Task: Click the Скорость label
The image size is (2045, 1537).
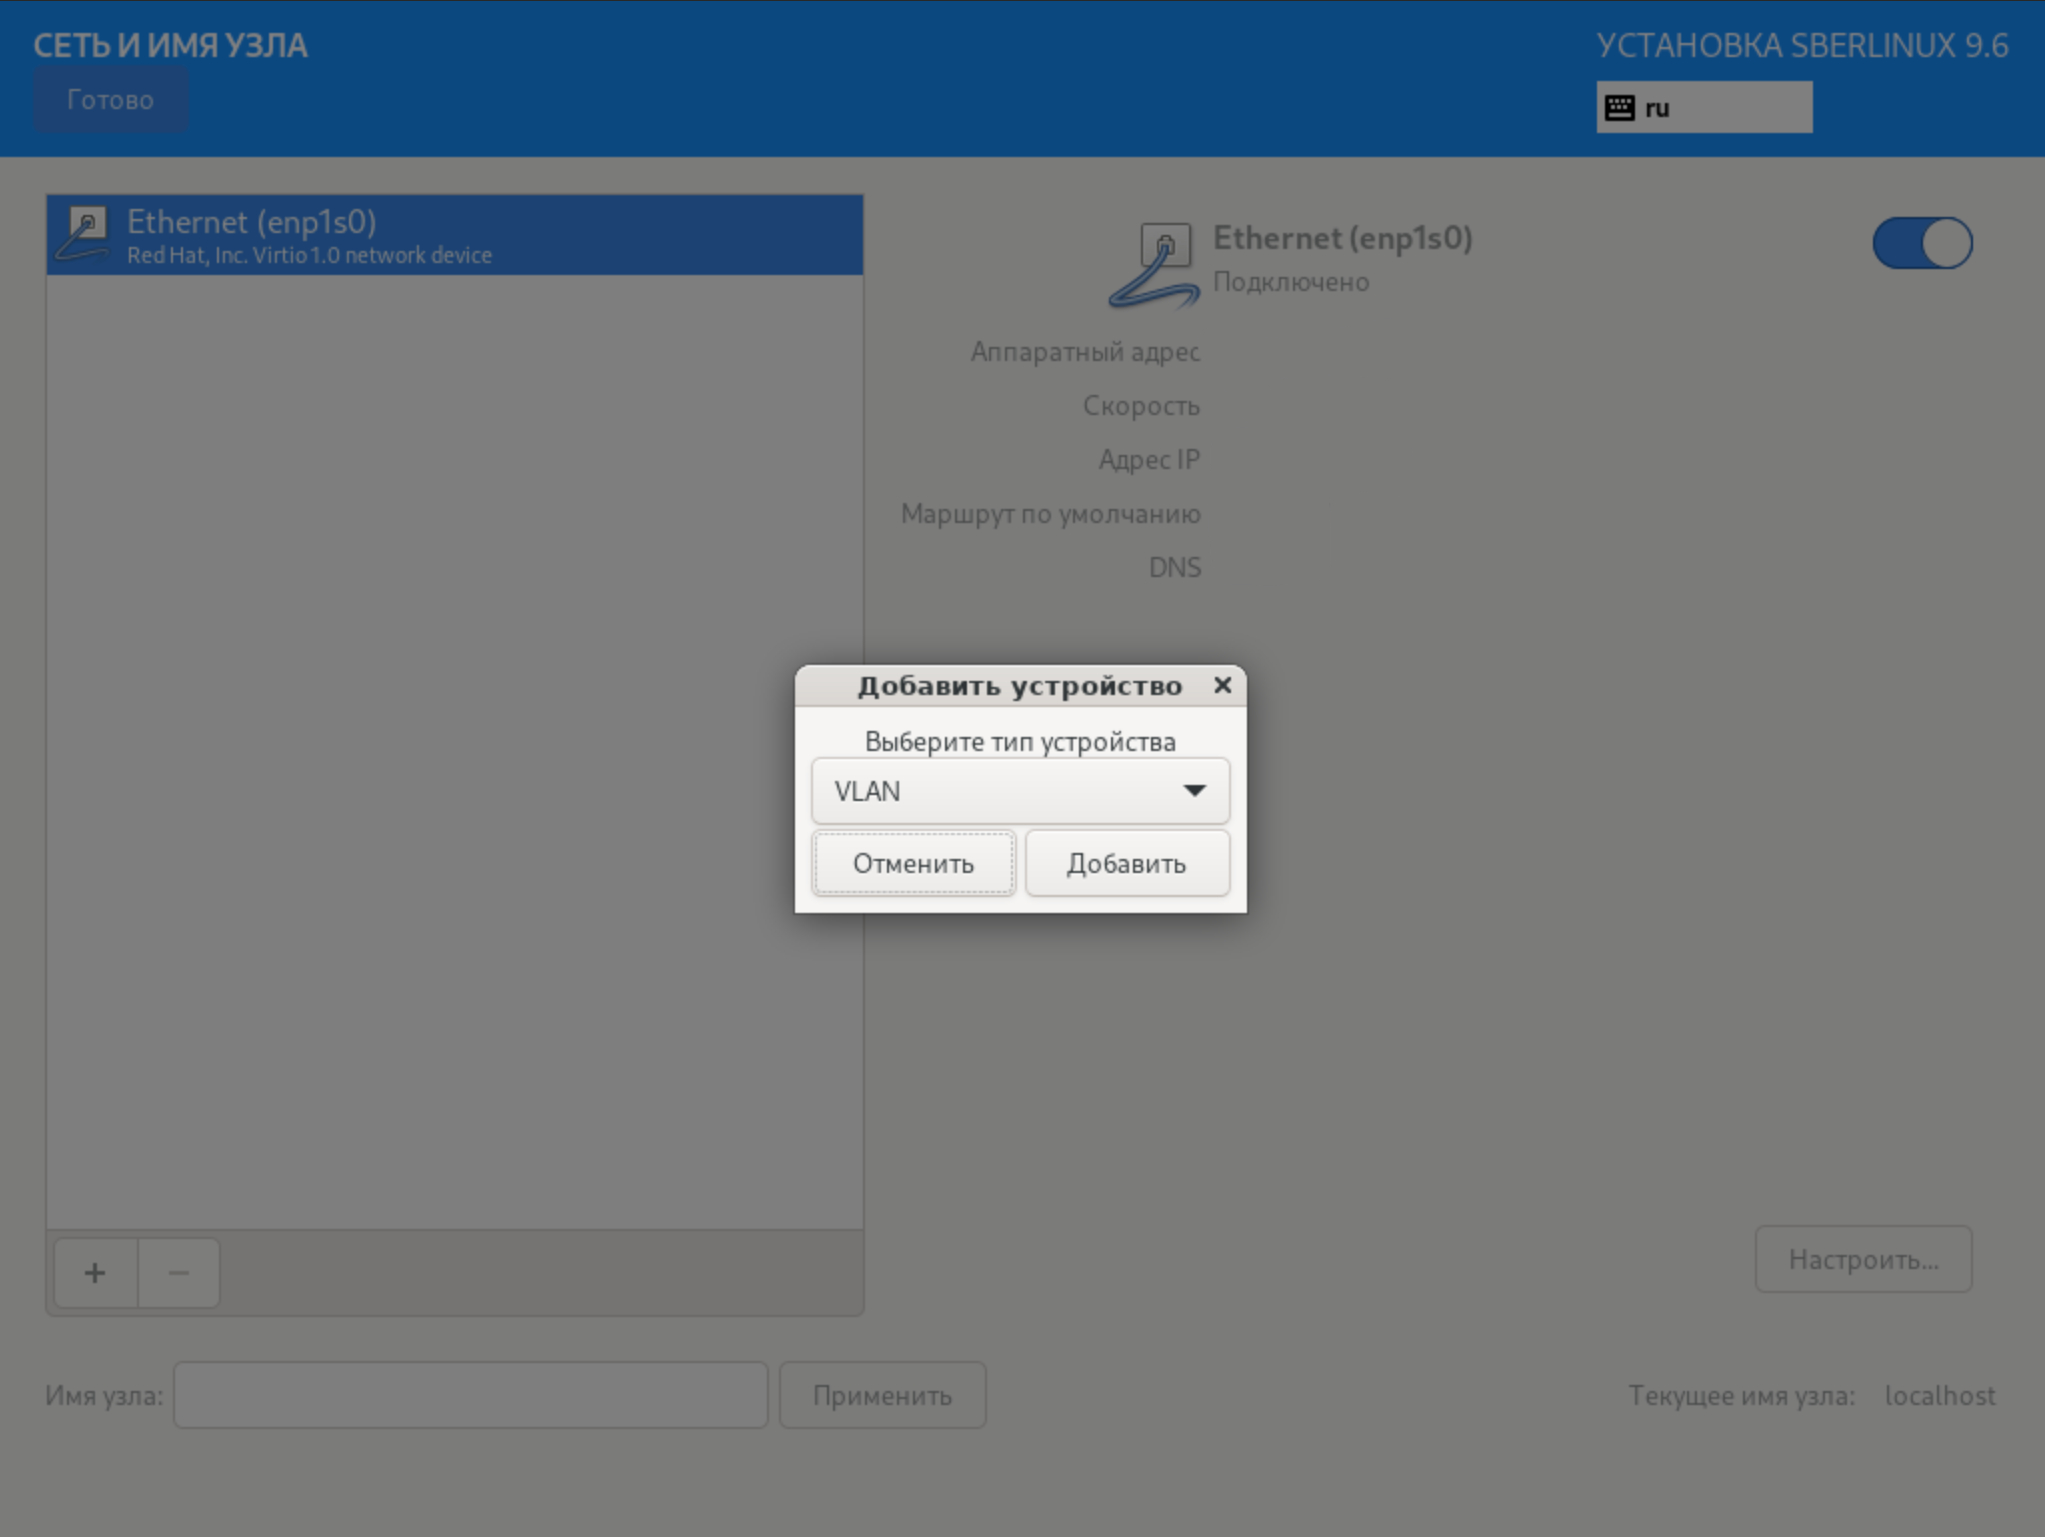Action: [1141, 406]
